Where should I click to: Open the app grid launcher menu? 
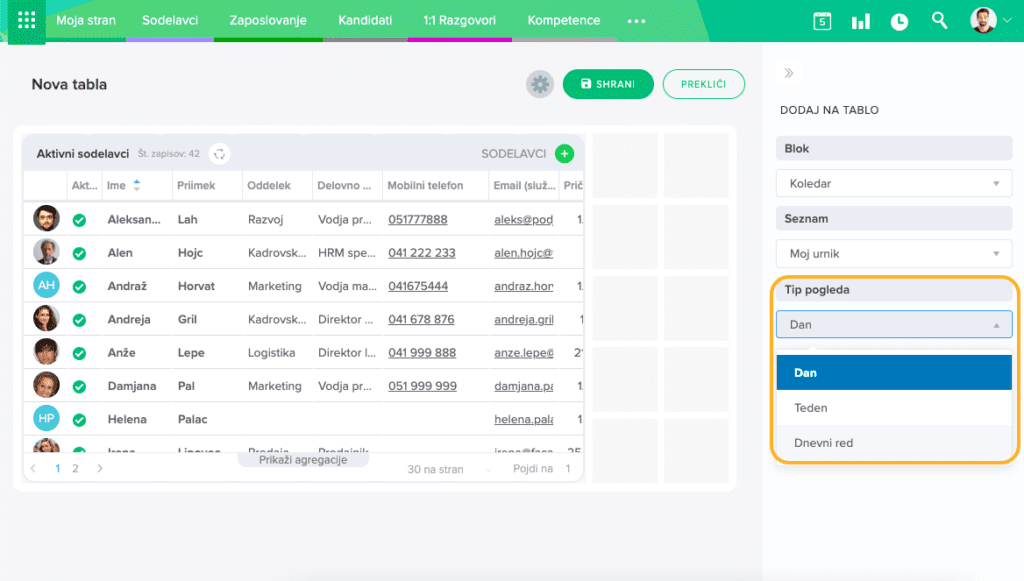pyautogui.click(x=26, y=20)
